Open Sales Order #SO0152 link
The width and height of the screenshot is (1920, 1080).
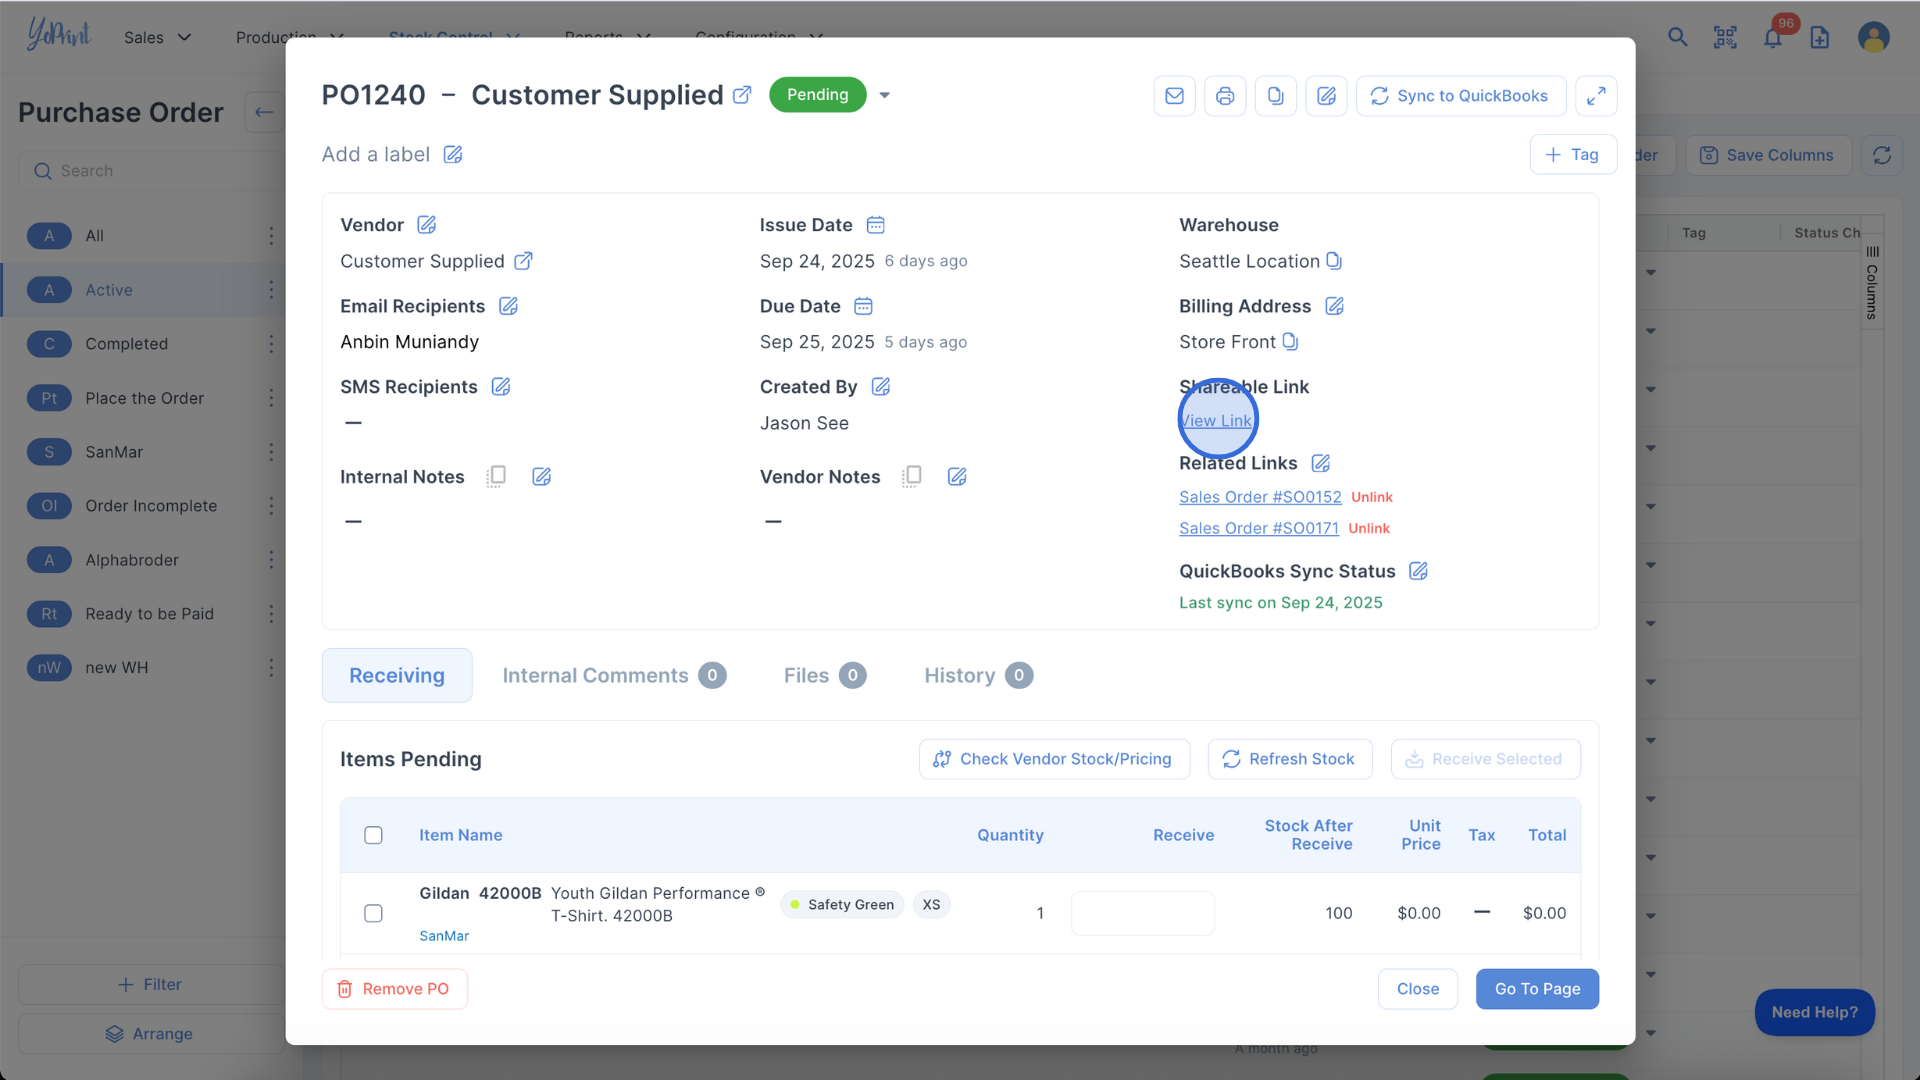click(1260, 497)
